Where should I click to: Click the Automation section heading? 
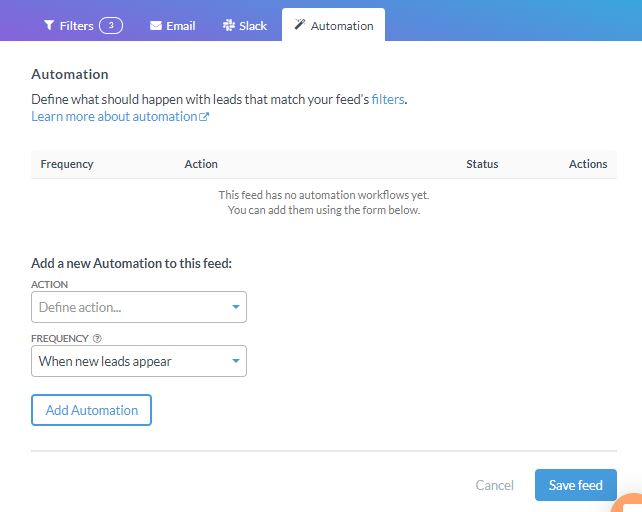click(x=70, y=75)
